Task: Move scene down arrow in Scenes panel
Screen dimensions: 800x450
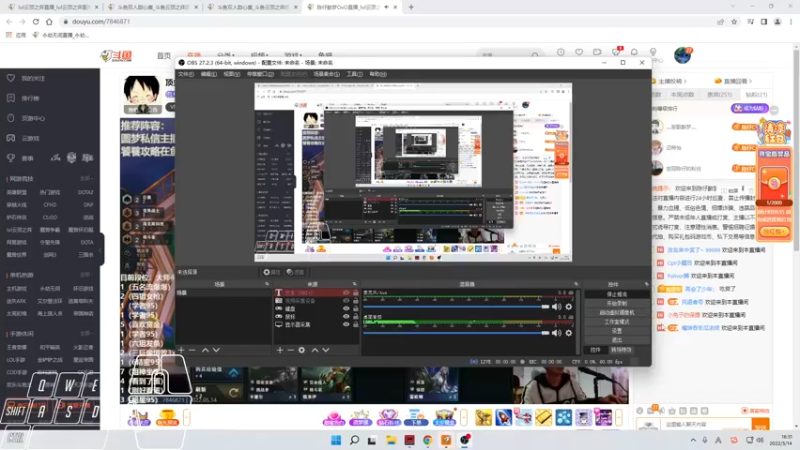Action: click(216, 350)
